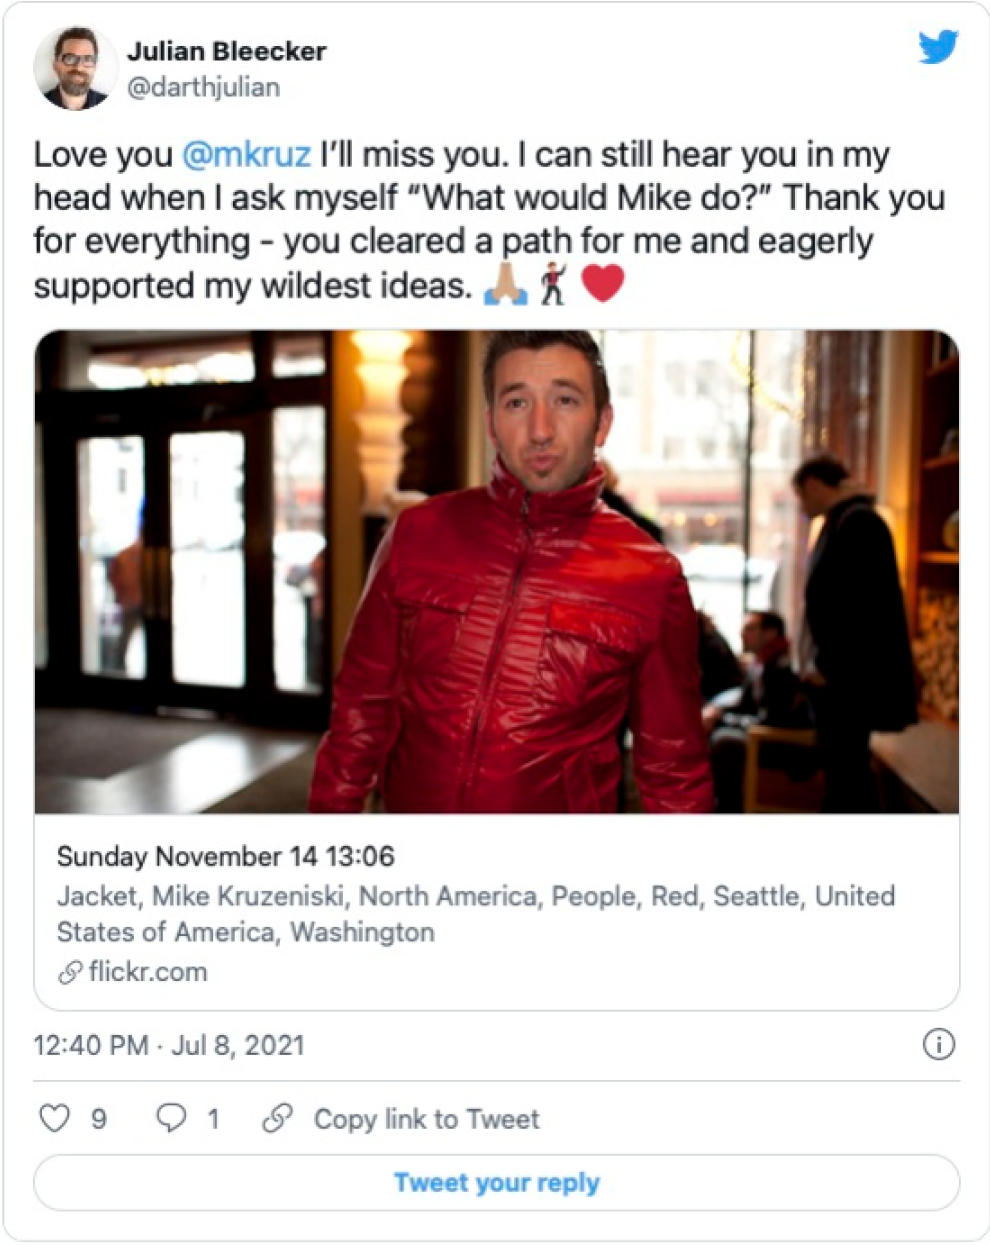990x1245 pixels.
Task: Click the Twitter bird logo
Action: [x=938, y=47]
